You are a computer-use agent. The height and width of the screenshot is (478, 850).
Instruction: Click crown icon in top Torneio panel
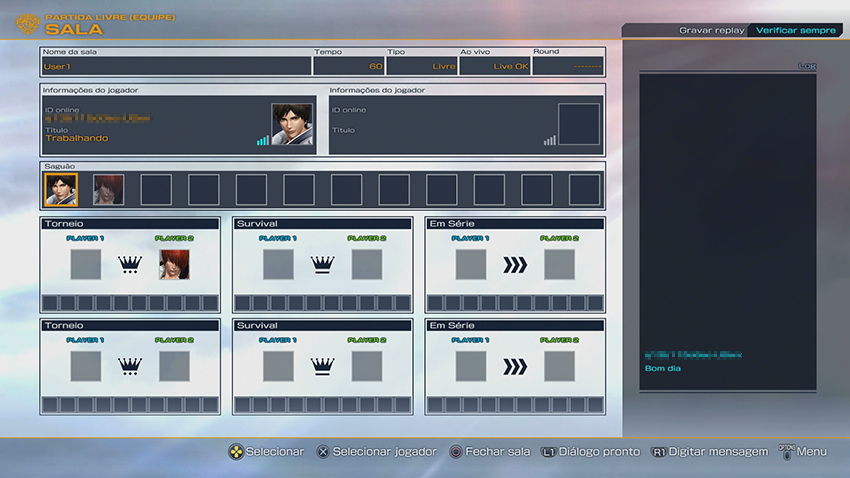[130, 264]
